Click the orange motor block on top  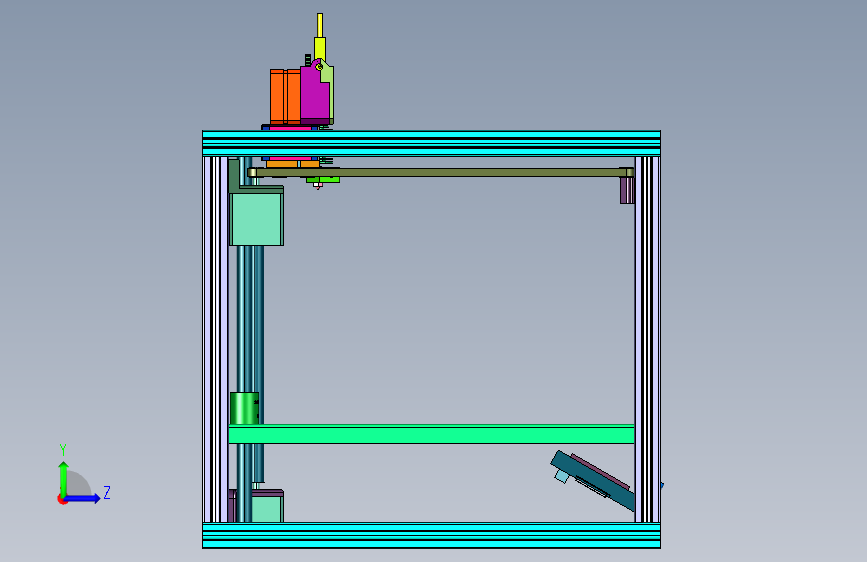point(285,96)
